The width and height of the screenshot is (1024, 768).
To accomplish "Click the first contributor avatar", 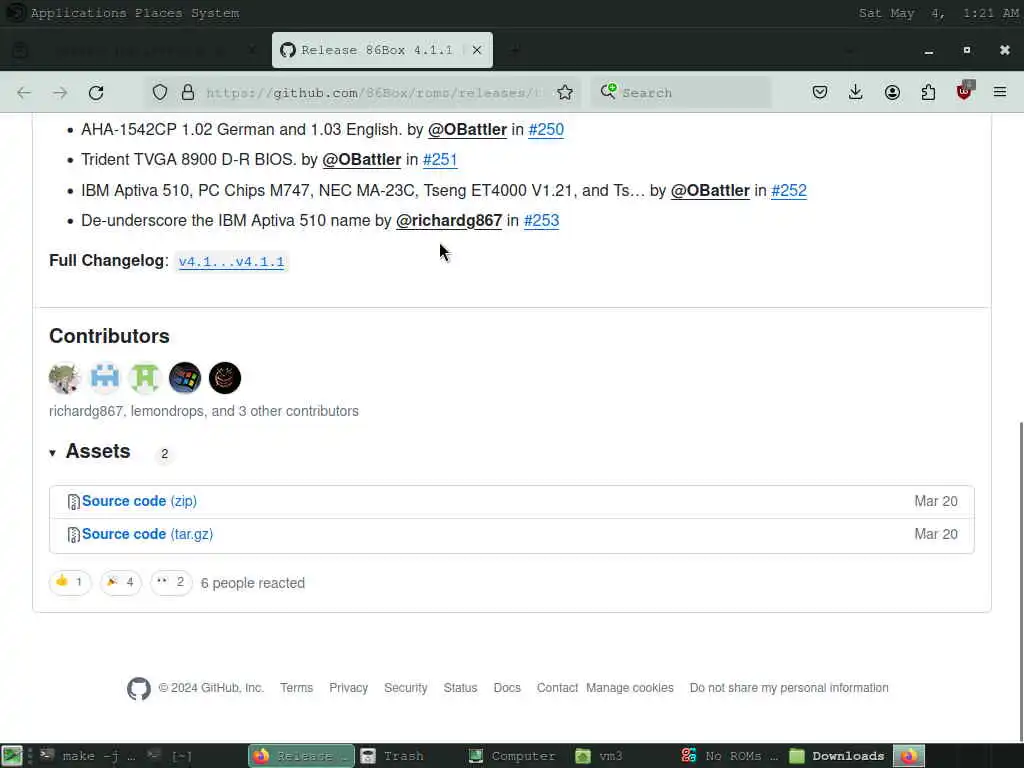I will click(65, 378).
